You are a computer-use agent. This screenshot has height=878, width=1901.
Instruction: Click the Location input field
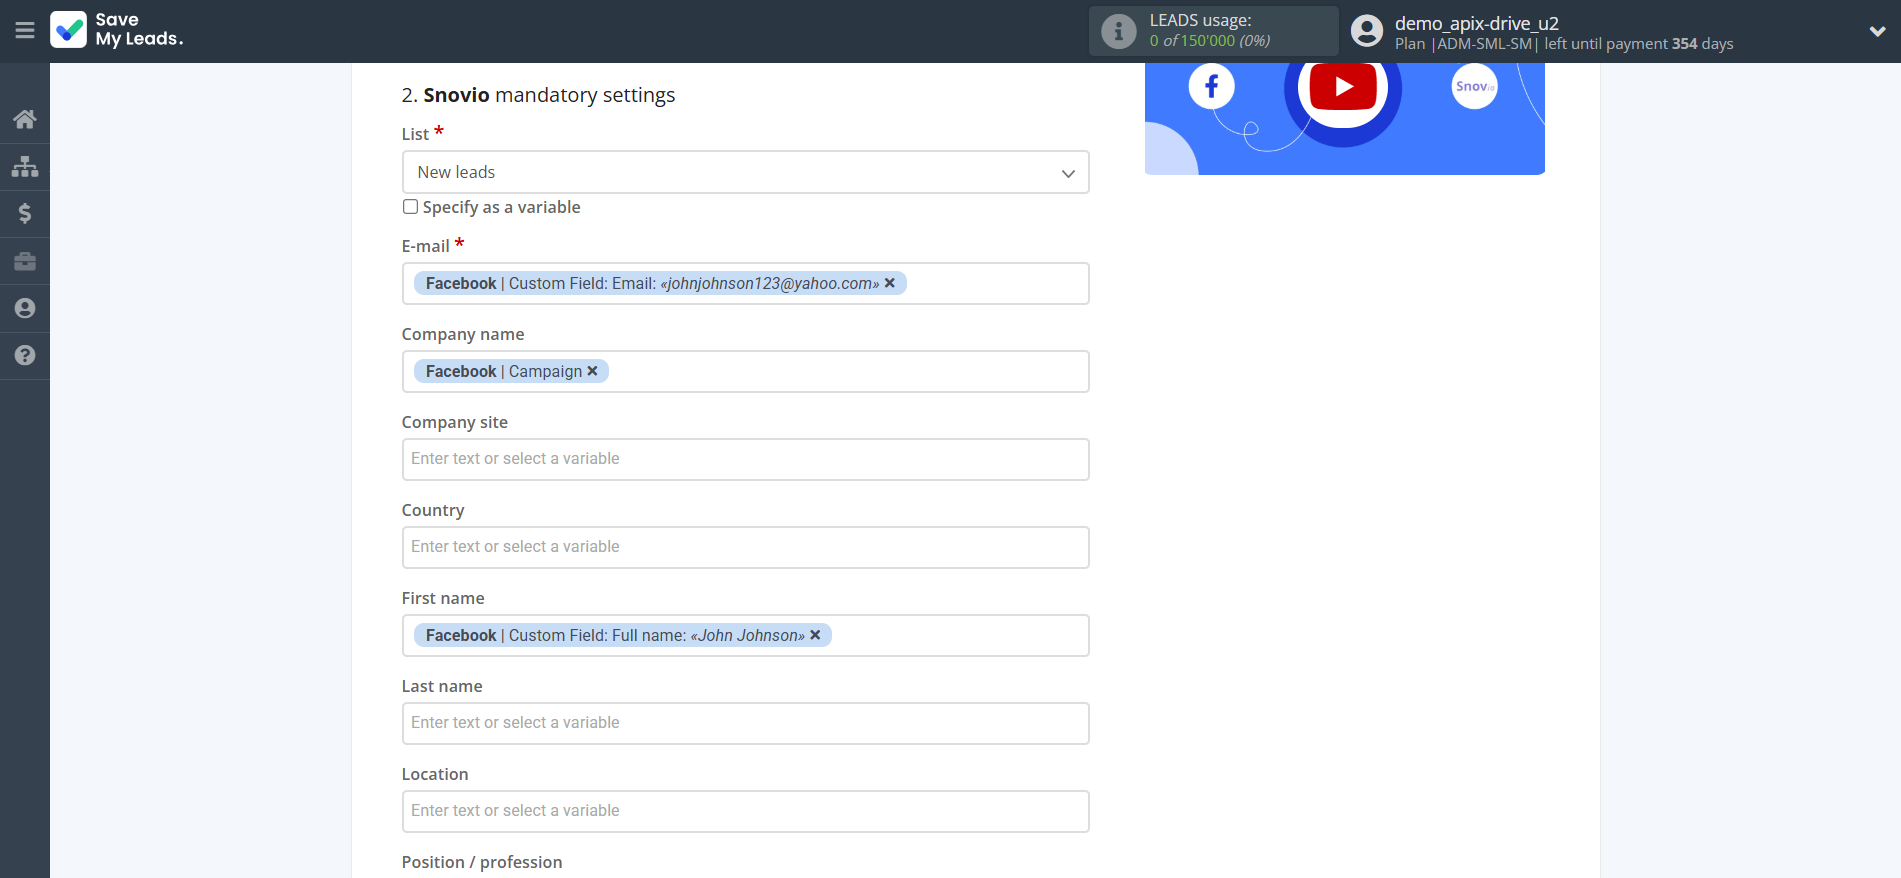[x=745, y=811]
